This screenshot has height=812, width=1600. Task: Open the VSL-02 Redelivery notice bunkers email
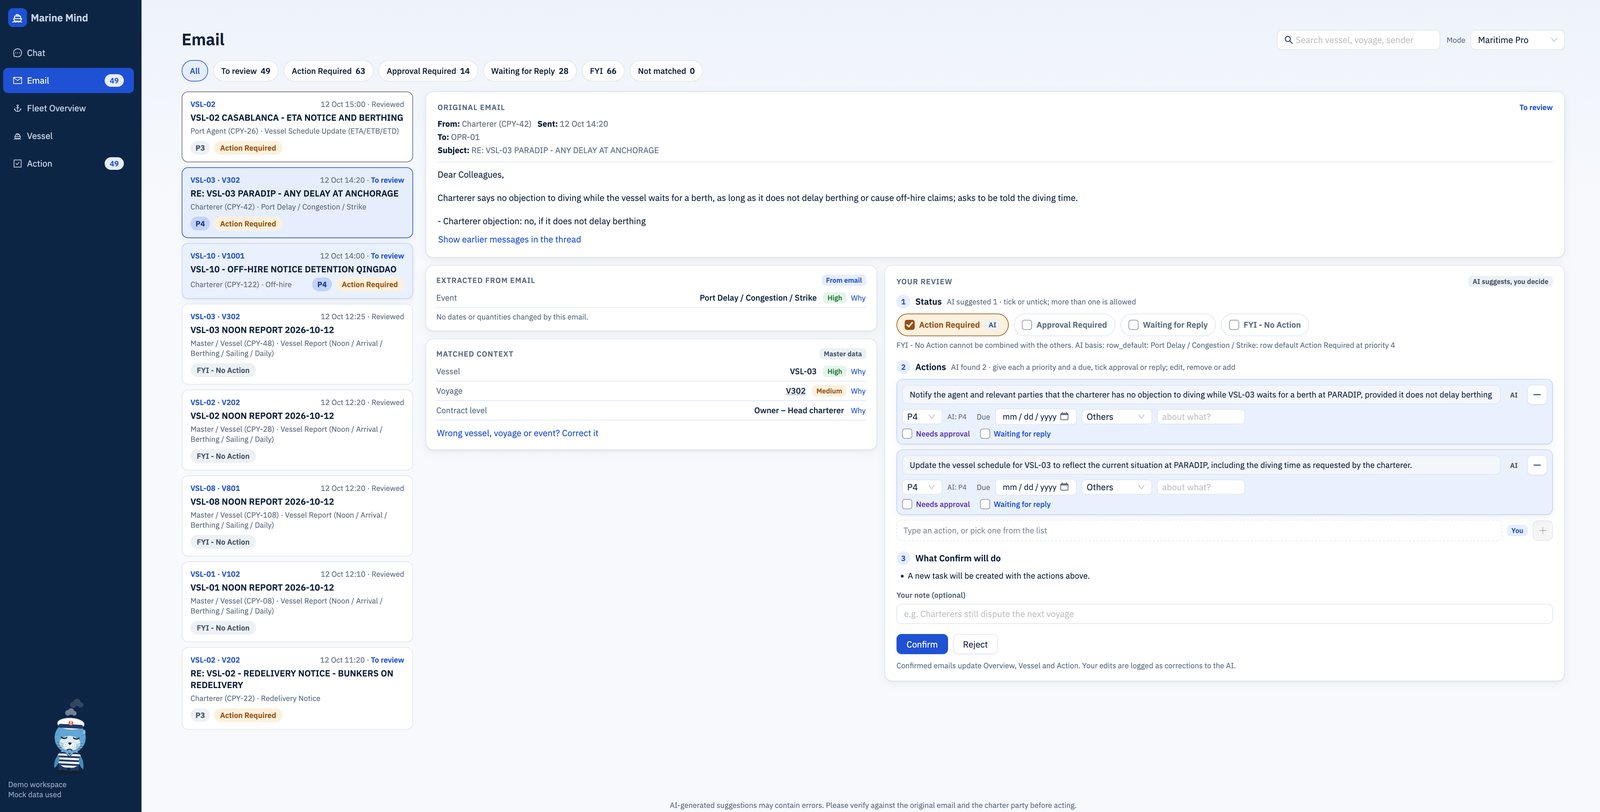(297, 689)
